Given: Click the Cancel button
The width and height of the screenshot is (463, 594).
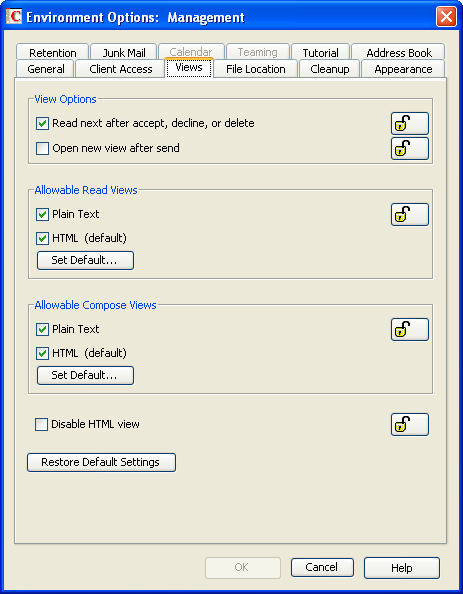Looking at the screenshot, I should (322, 567).
